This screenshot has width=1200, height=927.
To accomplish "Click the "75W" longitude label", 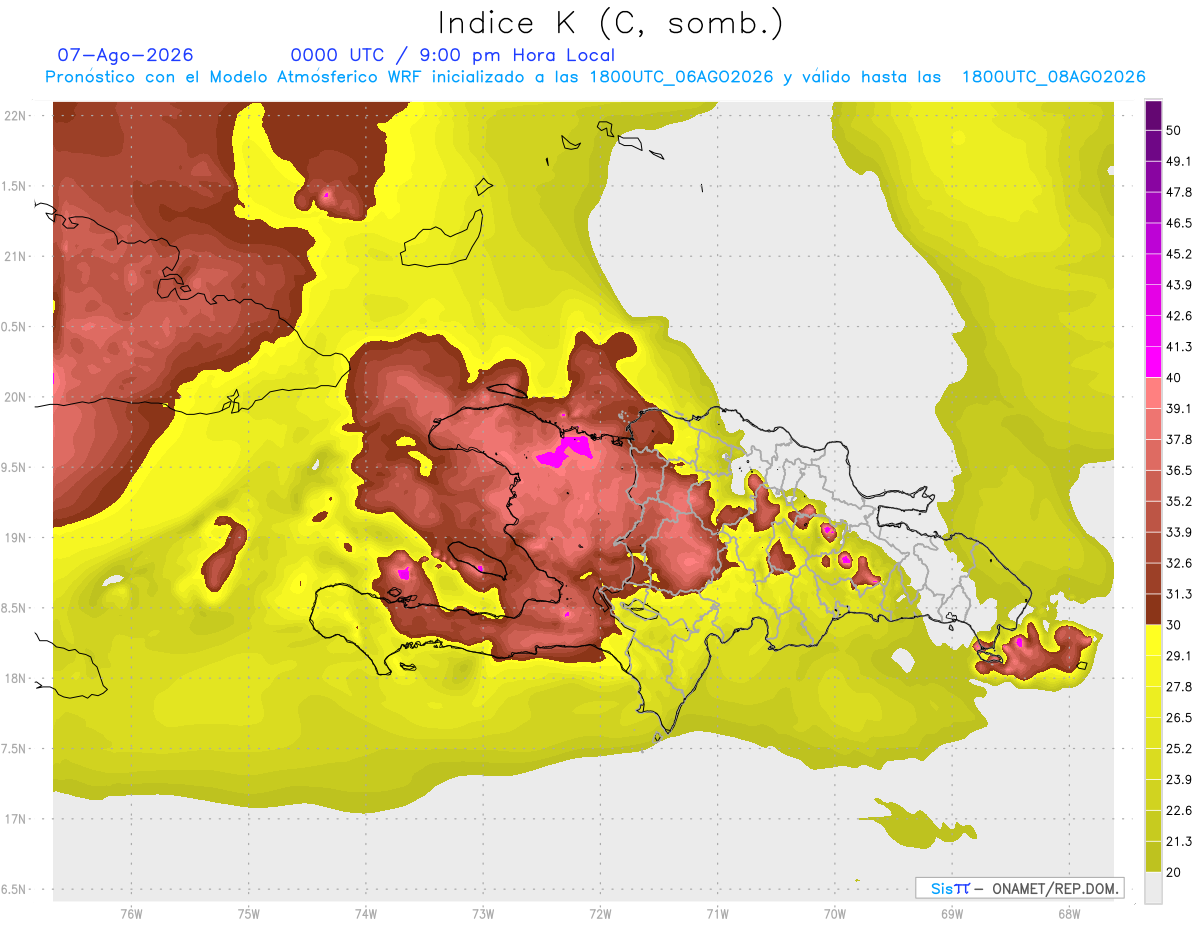I will tap(249, 913).
